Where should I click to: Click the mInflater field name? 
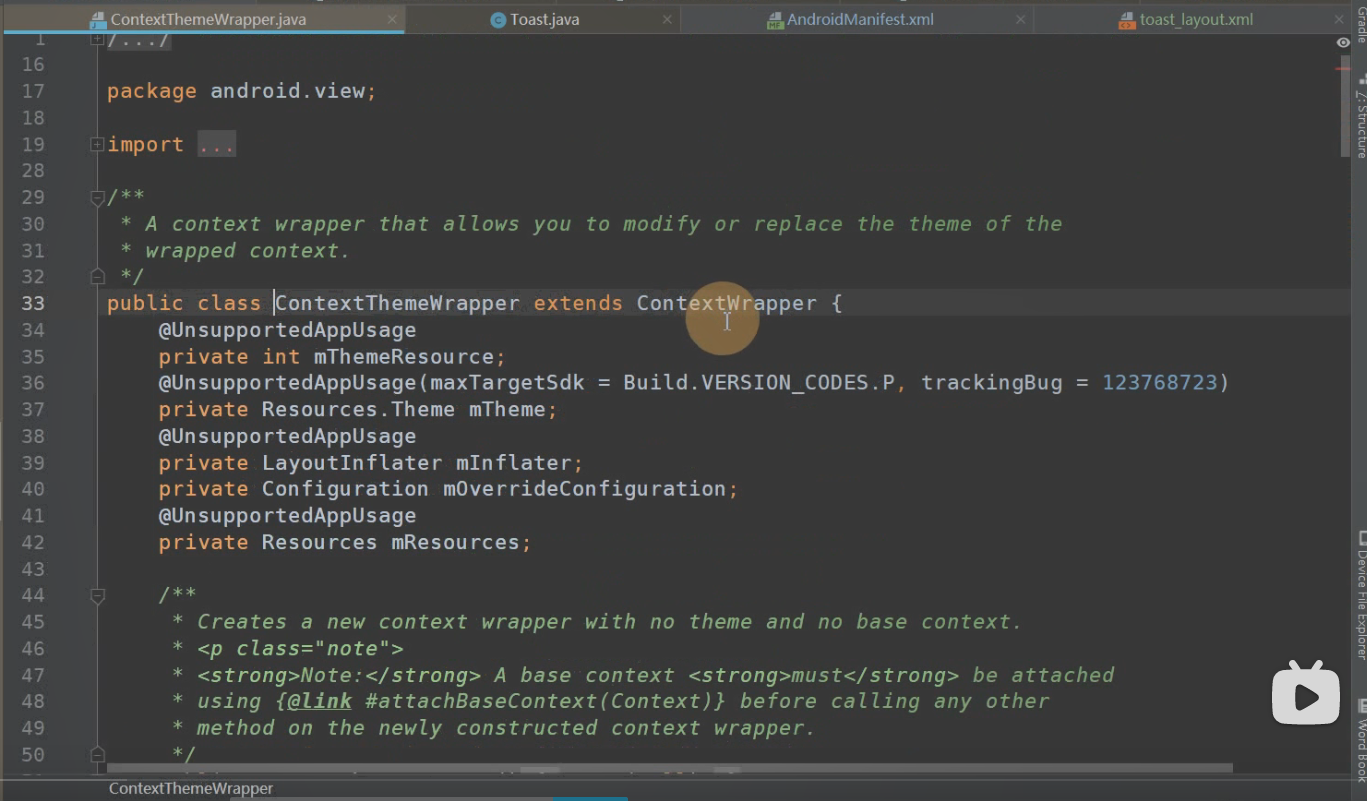(x=513, y=463)
